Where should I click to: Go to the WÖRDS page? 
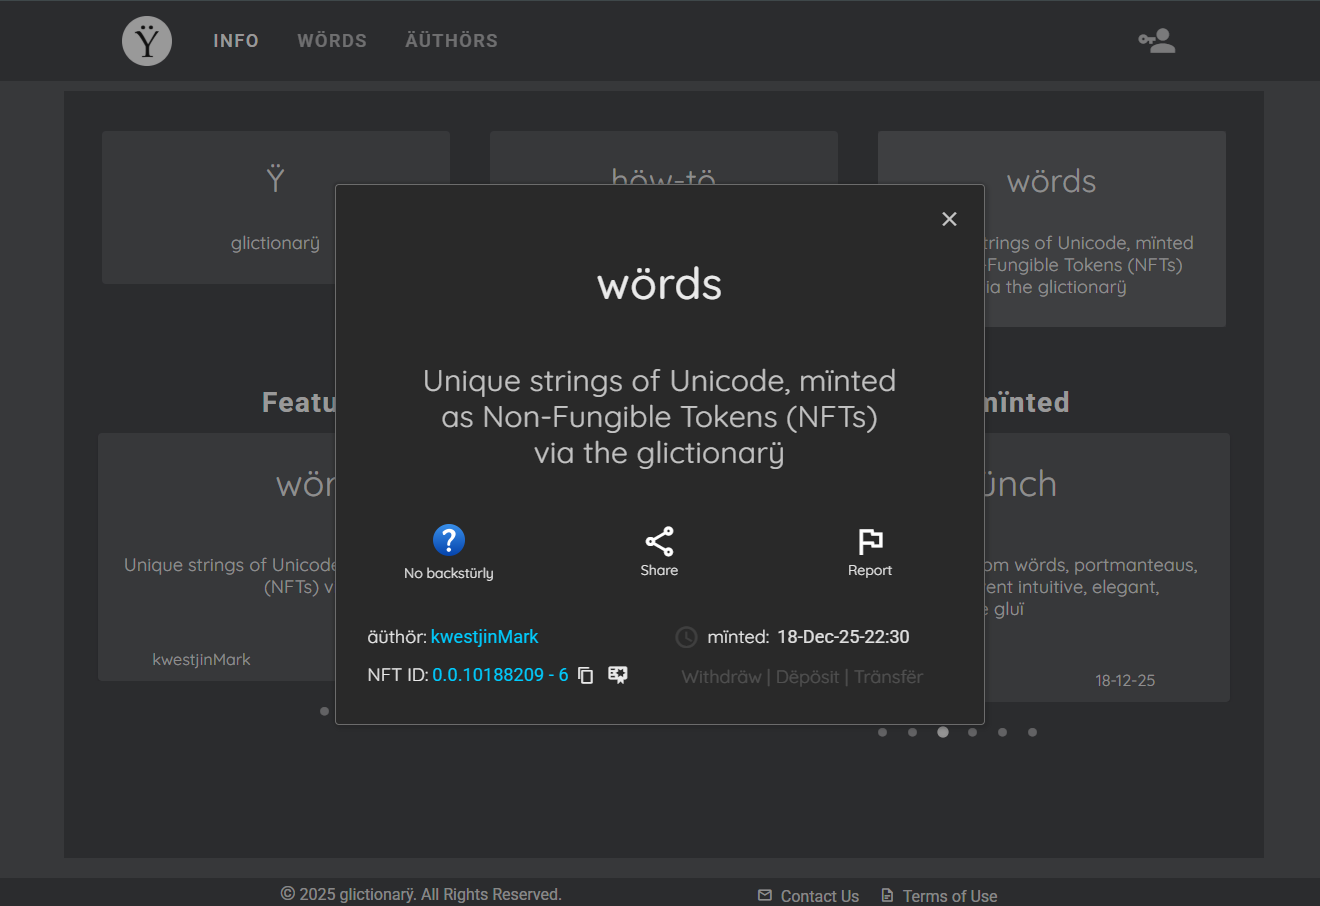332,41
